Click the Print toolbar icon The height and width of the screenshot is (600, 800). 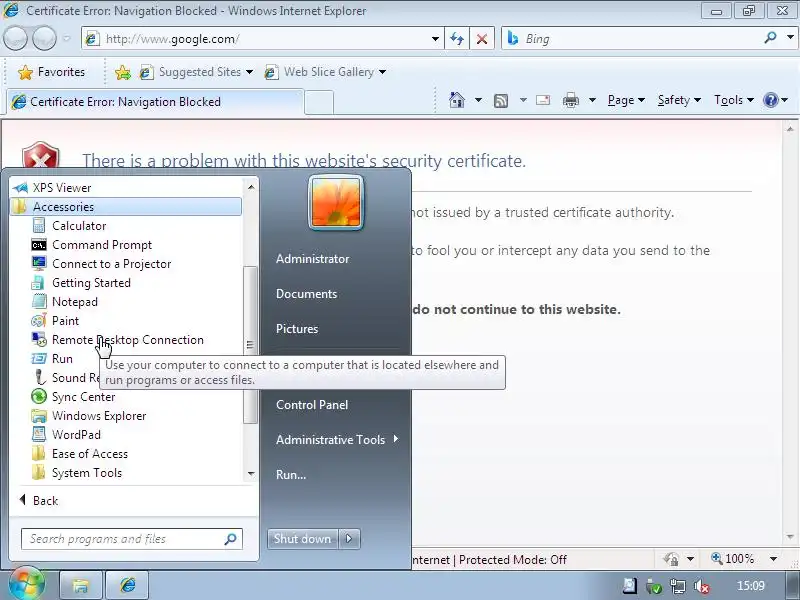(570, 101)
